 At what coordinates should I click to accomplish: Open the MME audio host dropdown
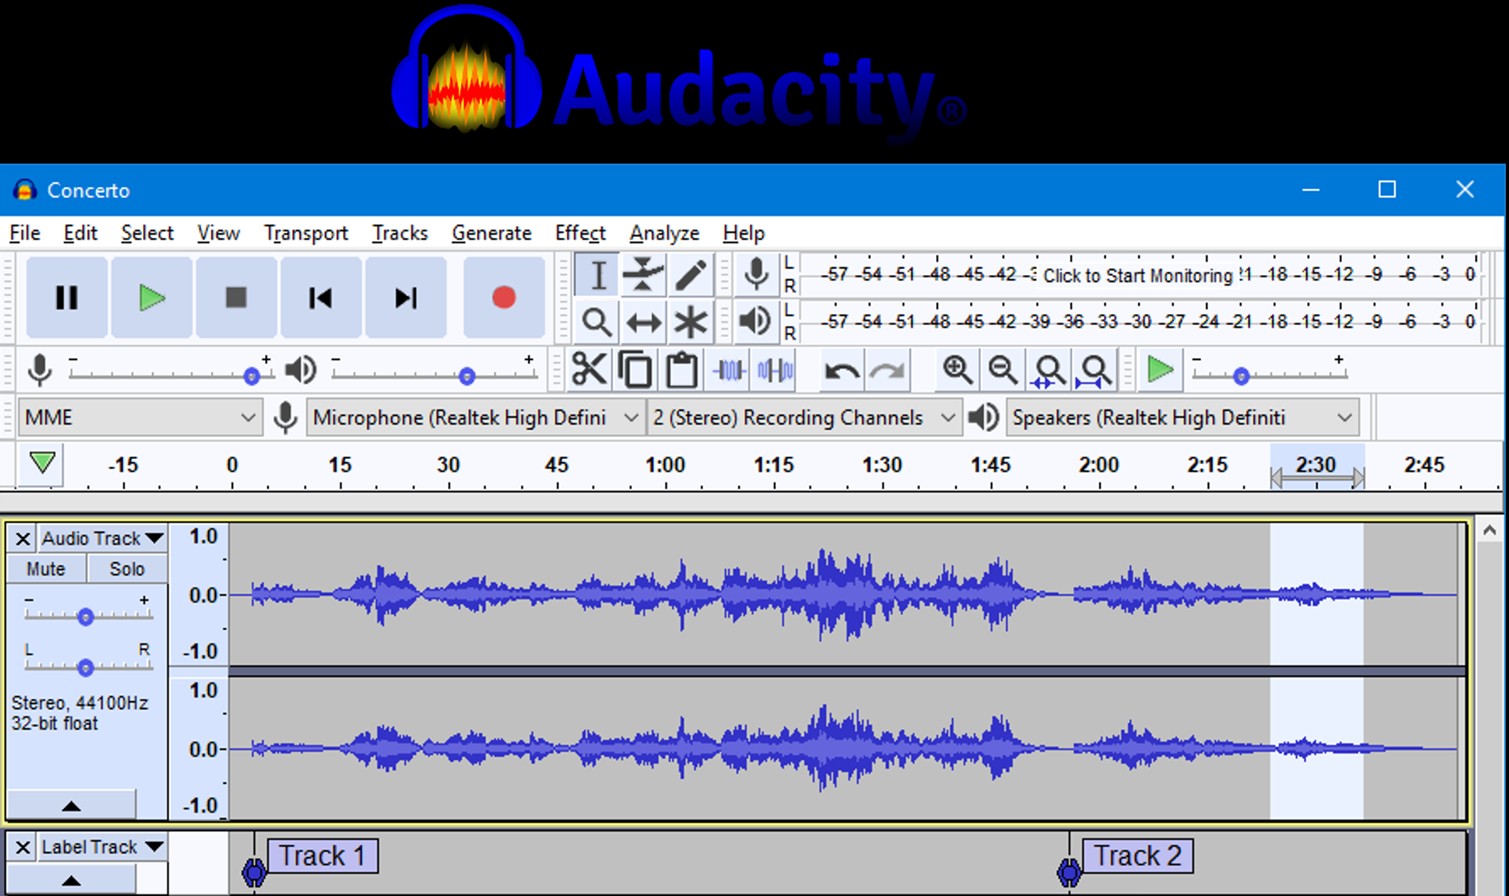coord(140,417)
